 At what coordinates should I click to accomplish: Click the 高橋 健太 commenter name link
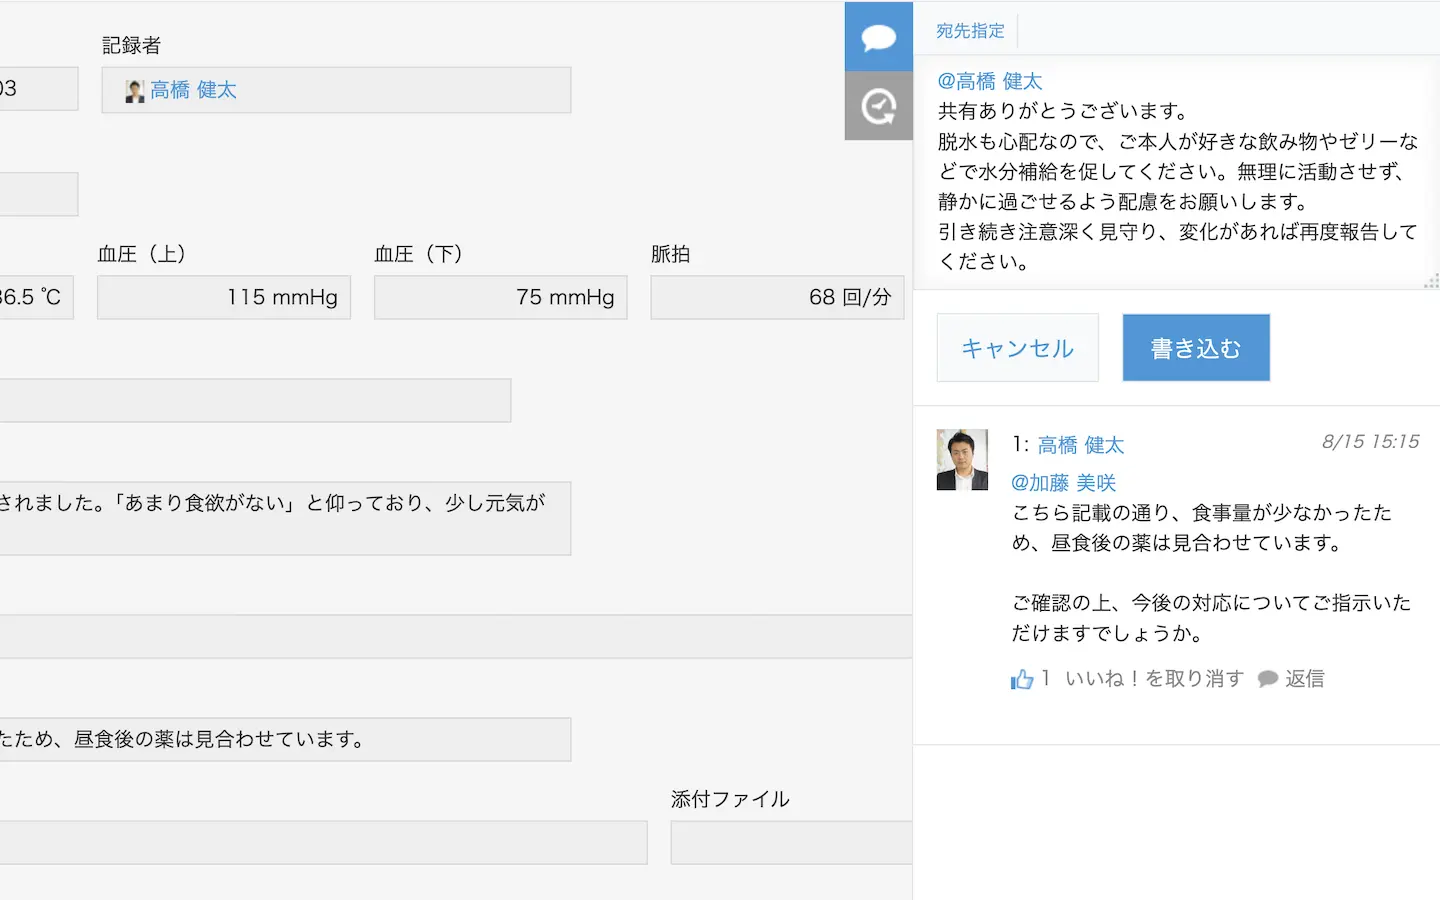pos(1080,445)
